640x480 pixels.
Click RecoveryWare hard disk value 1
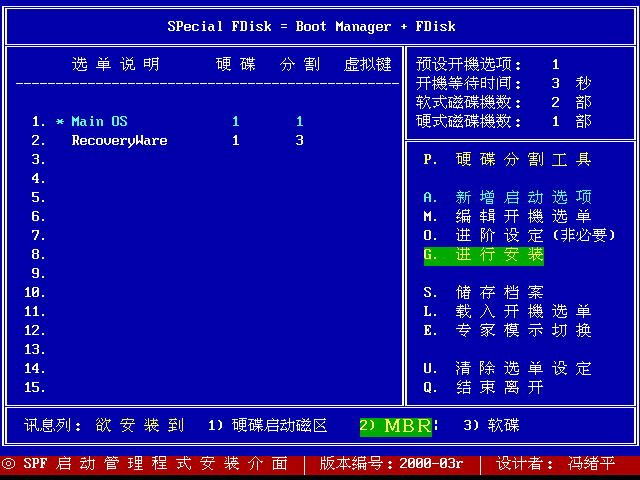click(236, 140)
